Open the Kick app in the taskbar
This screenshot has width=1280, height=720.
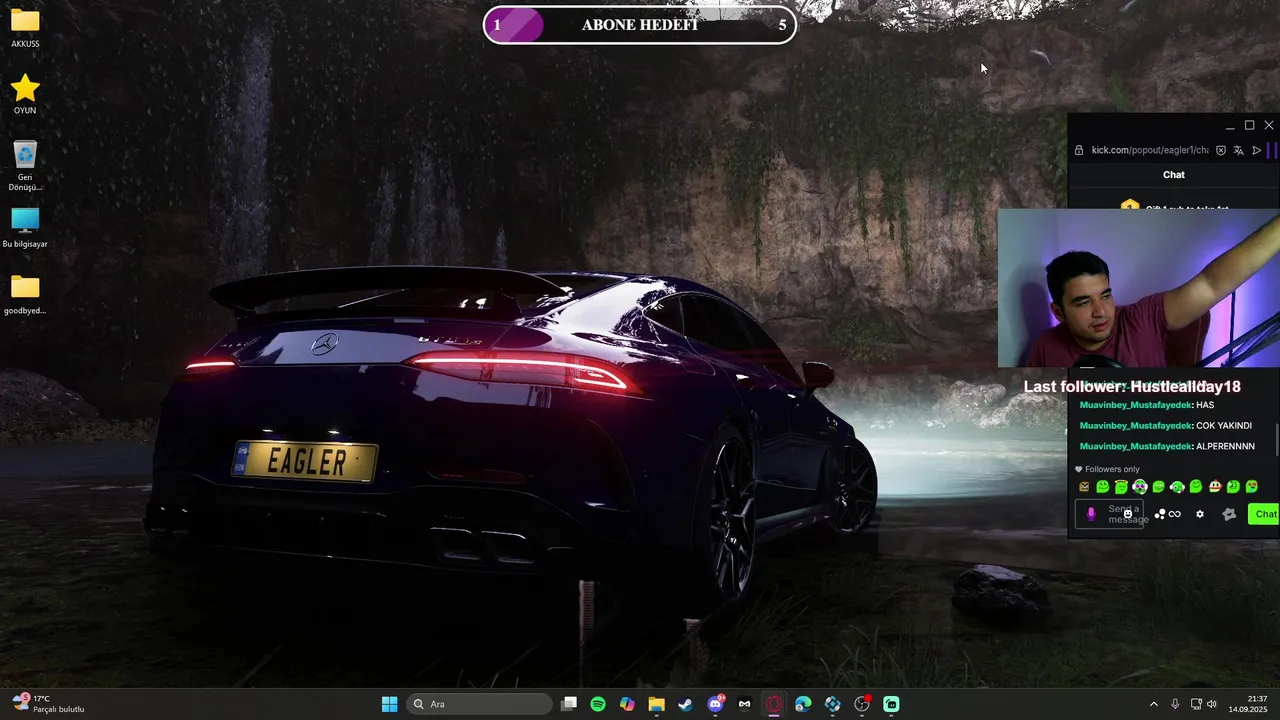tap(891, 704)
